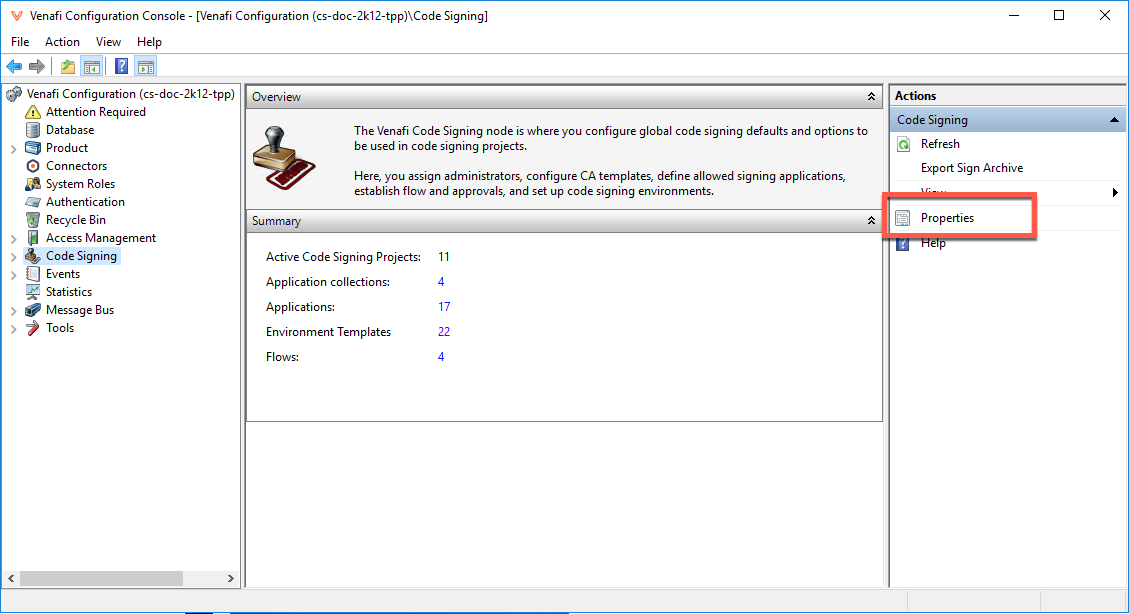Open the Statistics chart icon
The width and height of the screenshot is (1129, 614).
[32, 292]
